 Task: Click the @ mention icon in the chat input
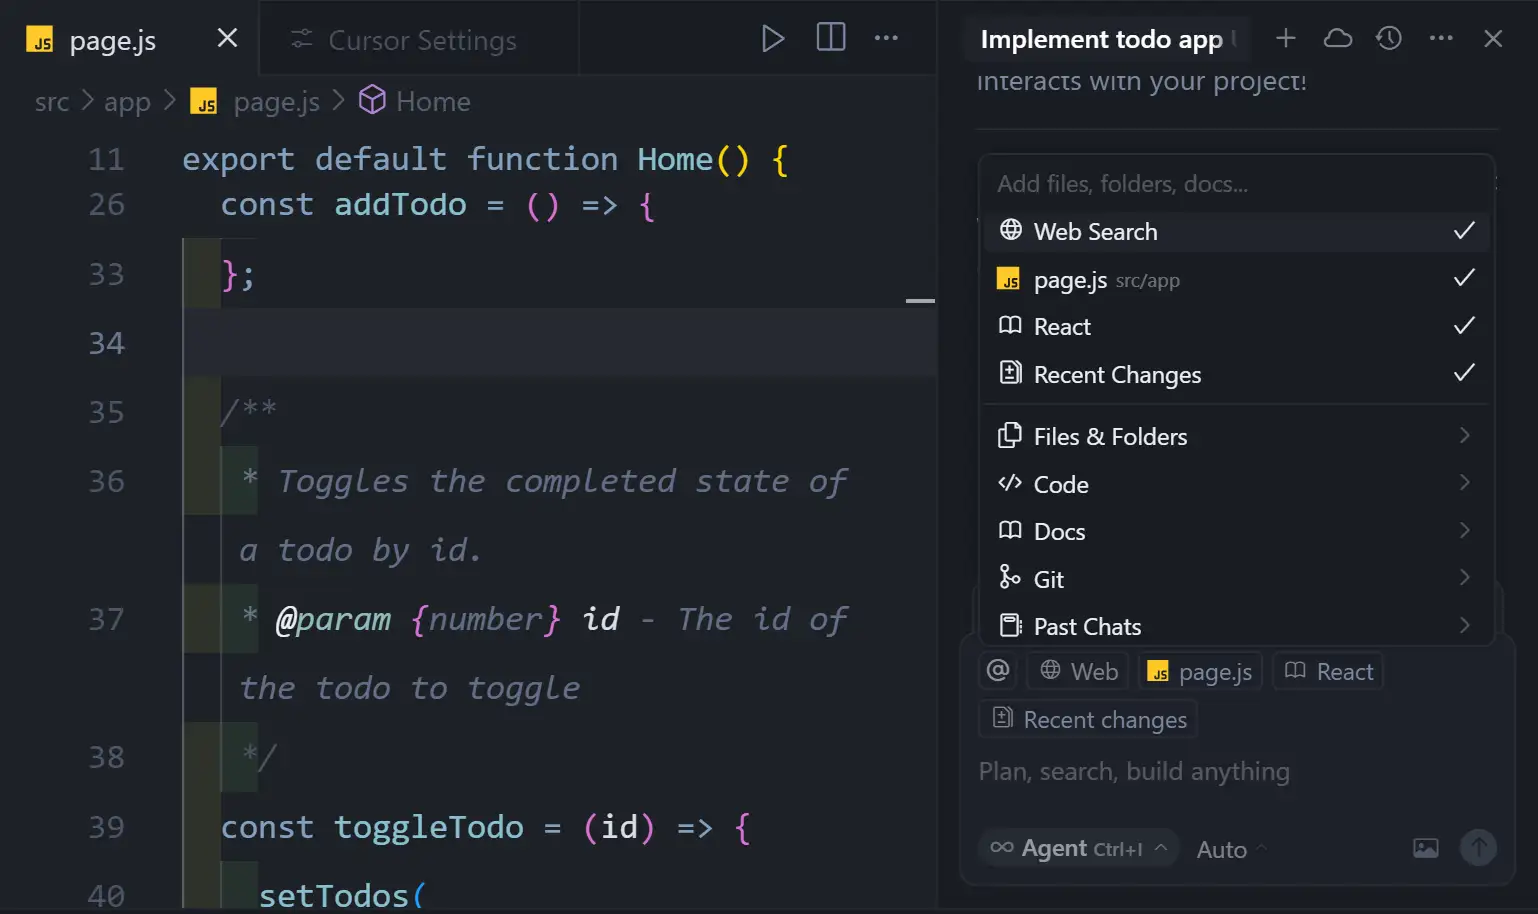[x=997, y=670]
